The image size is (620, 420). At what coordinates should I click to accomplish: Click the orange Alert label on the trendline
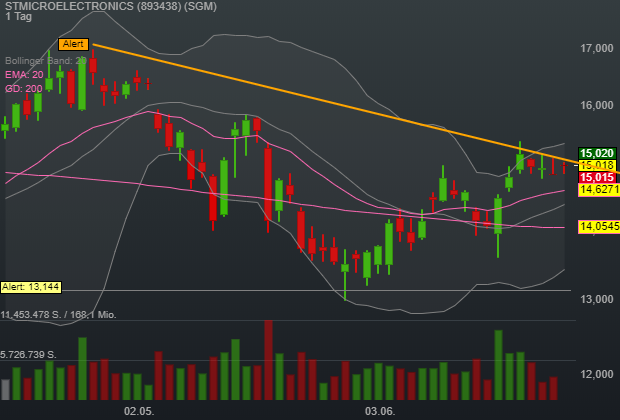pos(74,44)
